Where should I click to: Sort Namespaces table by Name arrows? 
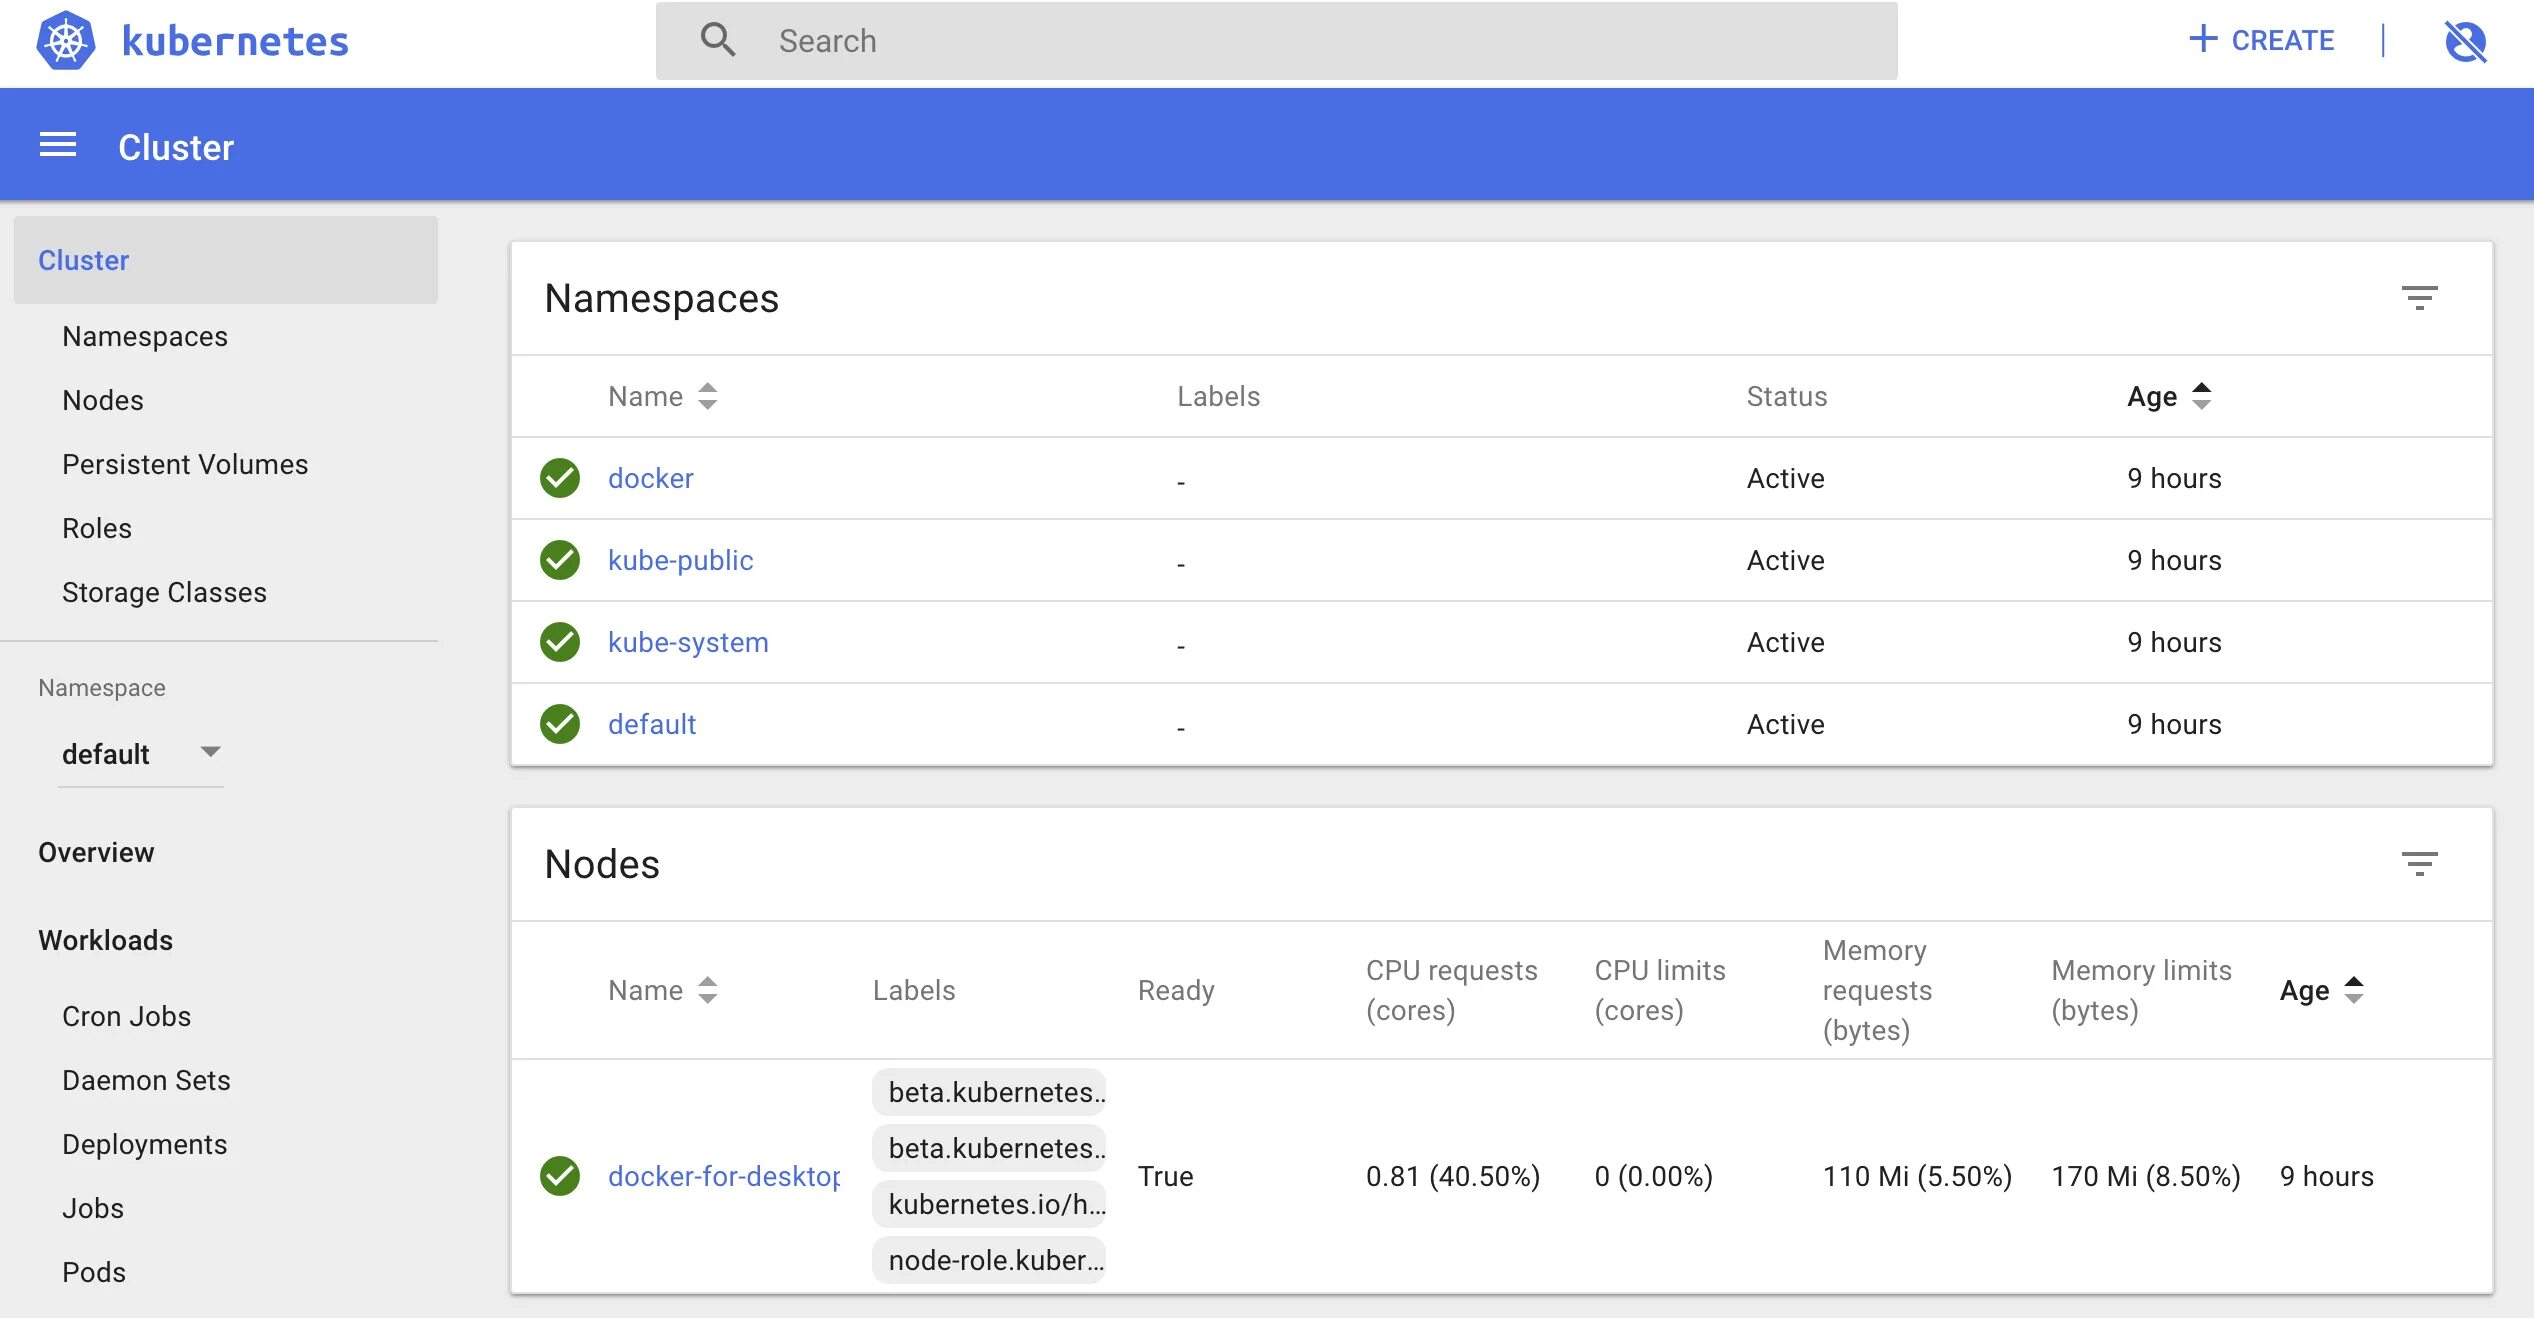pos(708,396)
